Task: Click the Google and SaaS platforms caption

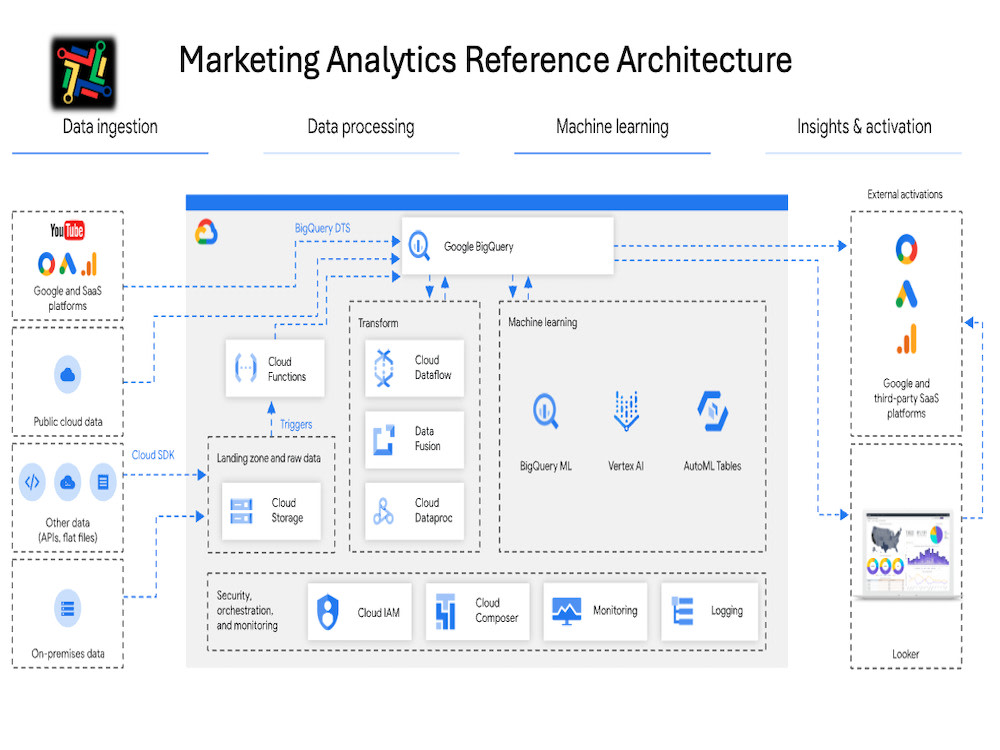Action: pyautogui.click(x=68, y=298)
